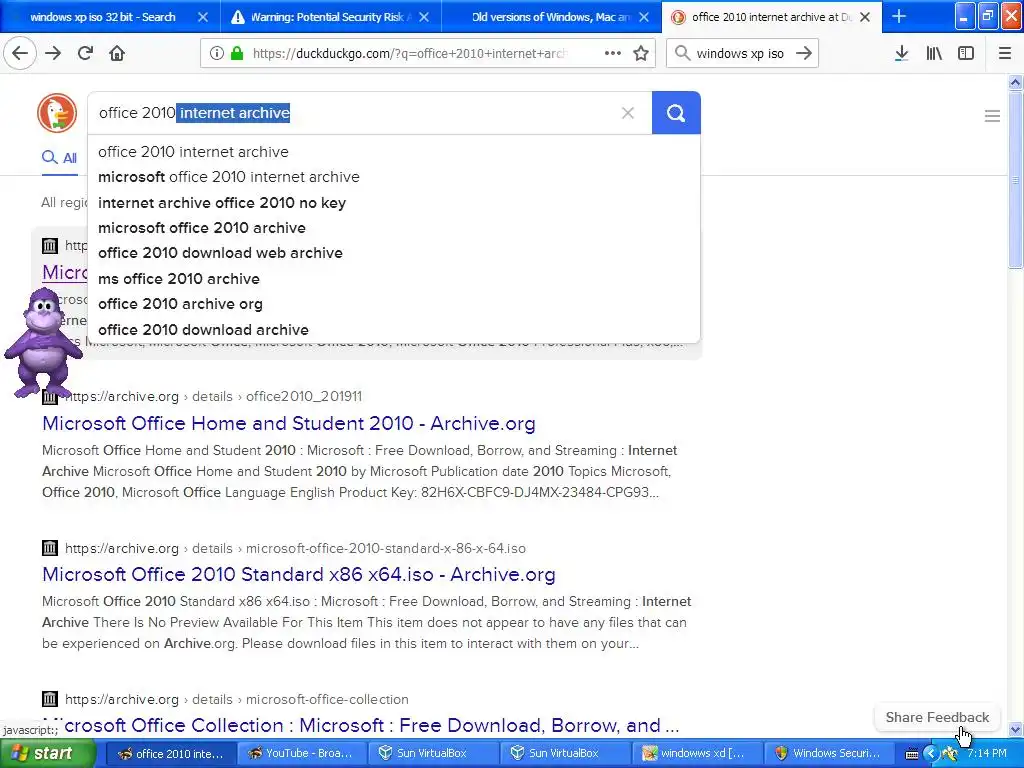The width and height of the screenshot is (1024, 768).
Task: Click archive.org favicon beside Office Collection result
Action: 50,699
